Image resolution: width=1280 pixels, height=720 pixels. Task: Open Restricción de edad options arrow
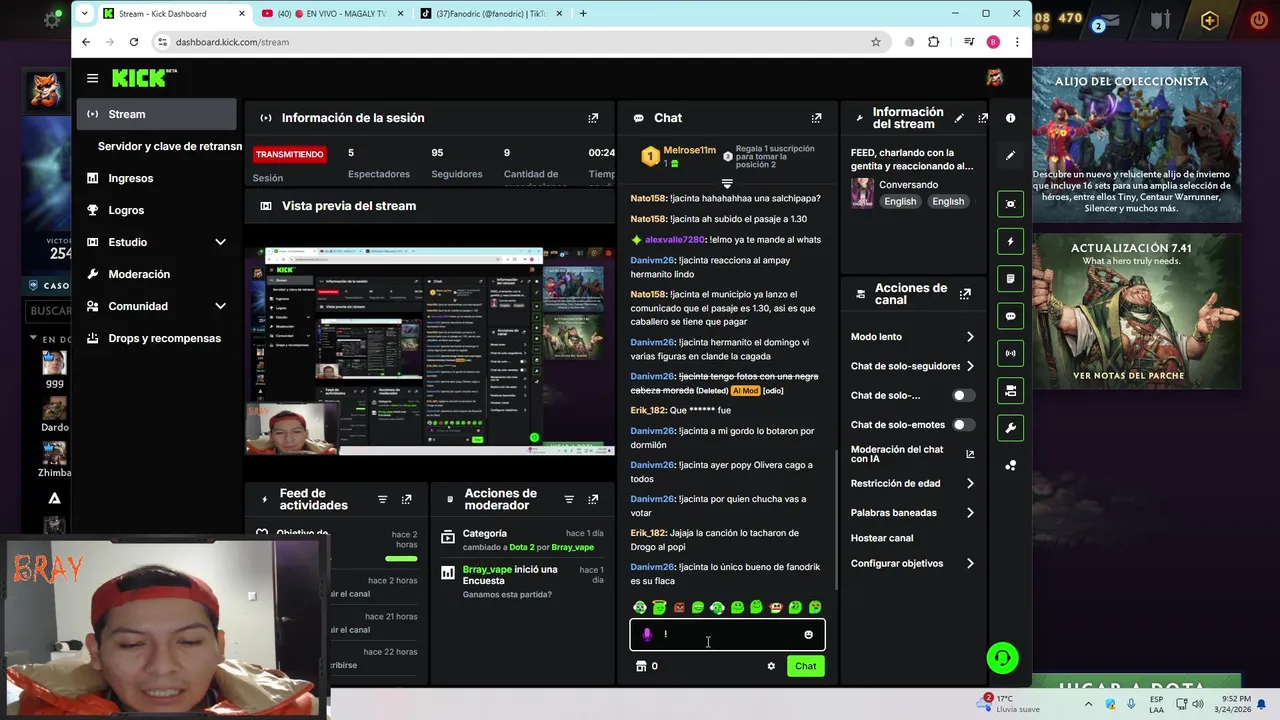pos(970,483)
